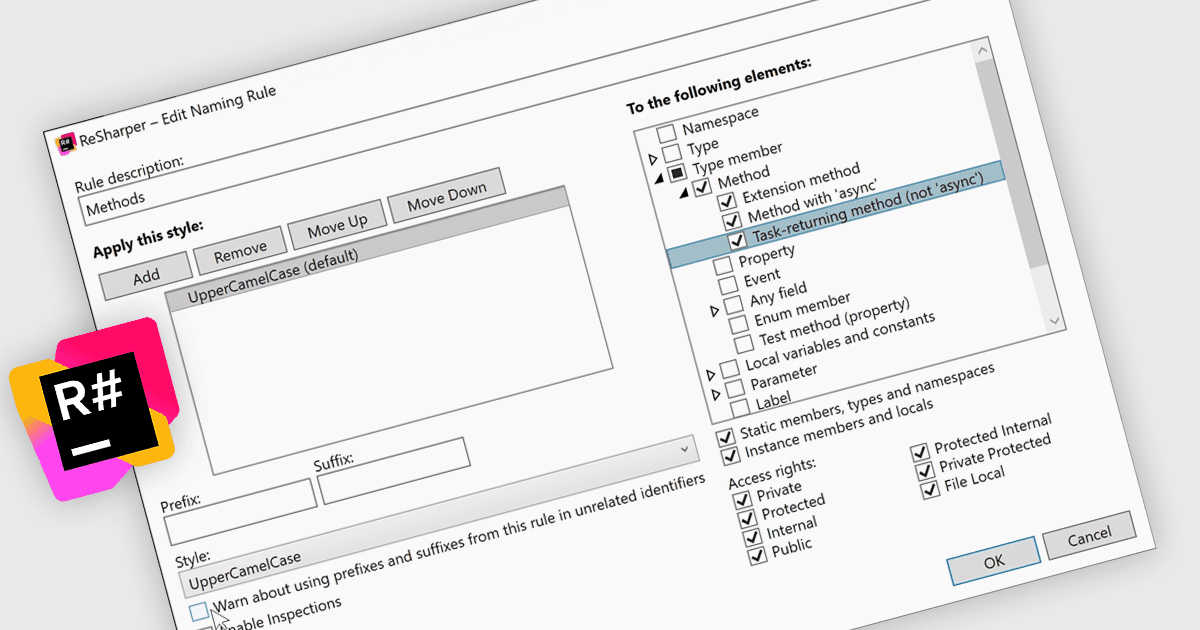Uncheck Static members, types and namespaces
The image size is (1200, 630).
tap(724, 436)
